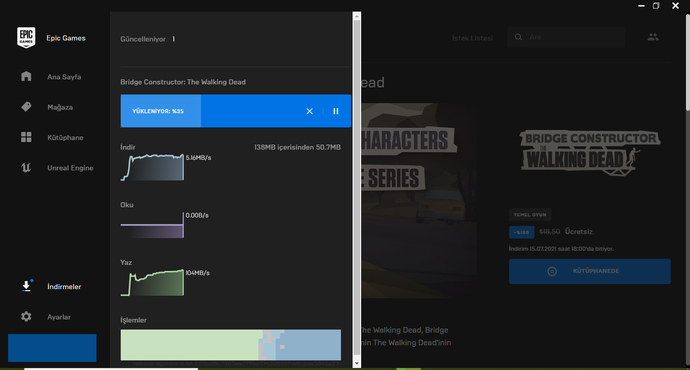
Task: Select Ana Sayfa menu label
Action: [64, 77]
